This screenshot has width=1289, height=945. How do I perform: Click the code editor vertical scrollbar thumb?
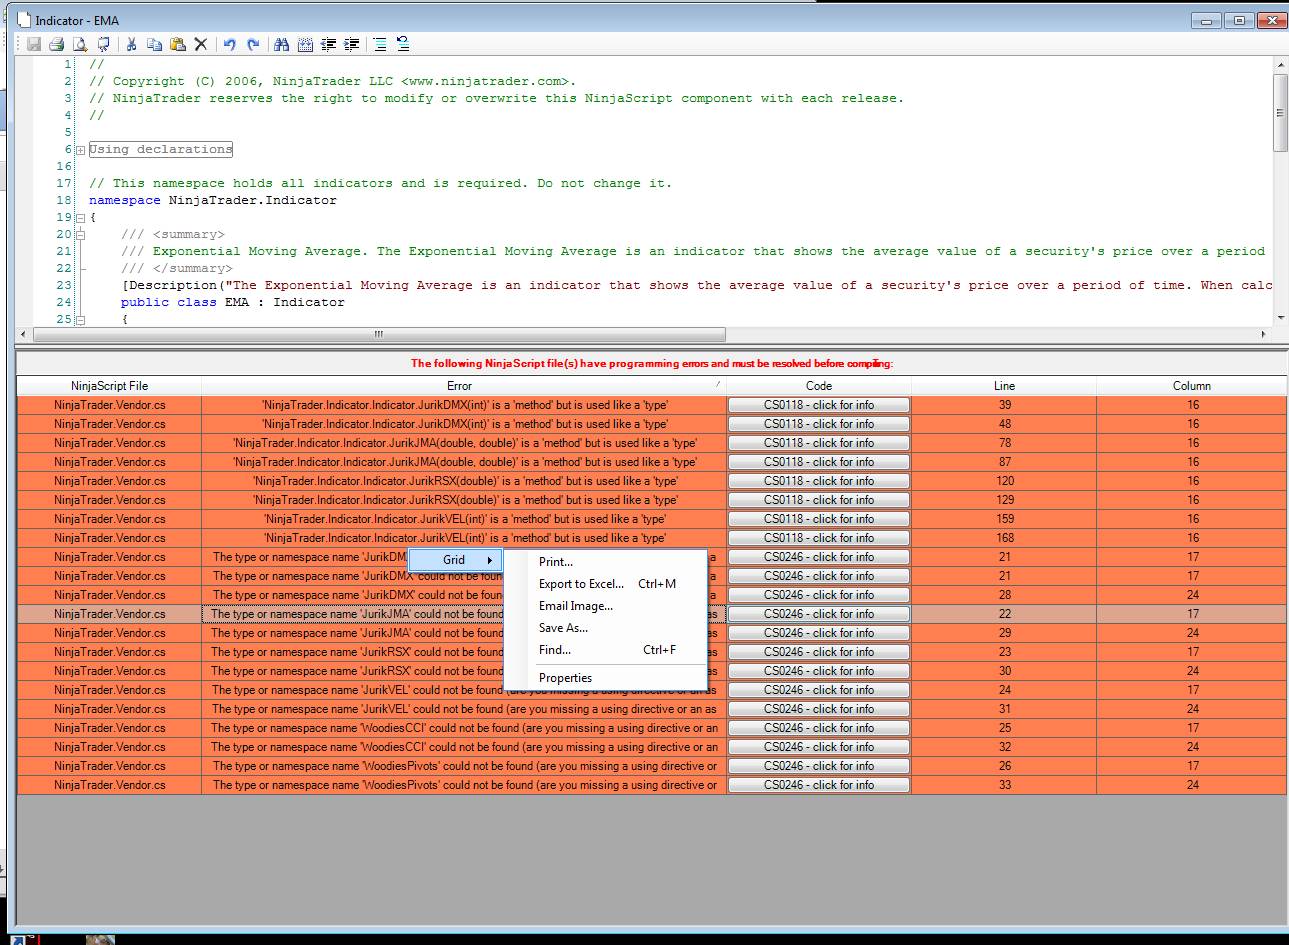(x=1280, y=113)
